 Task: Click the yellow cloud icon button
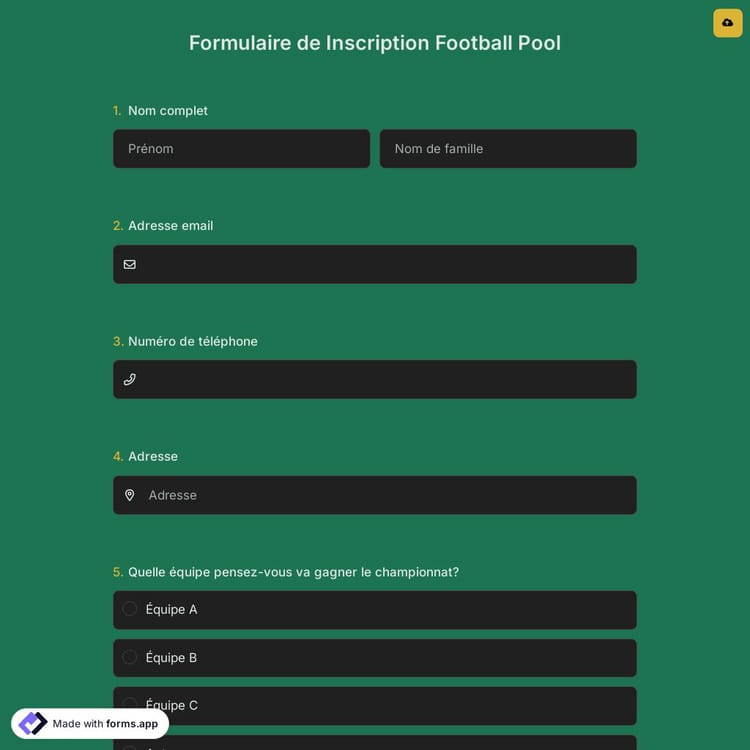click(x=727, y=23)
